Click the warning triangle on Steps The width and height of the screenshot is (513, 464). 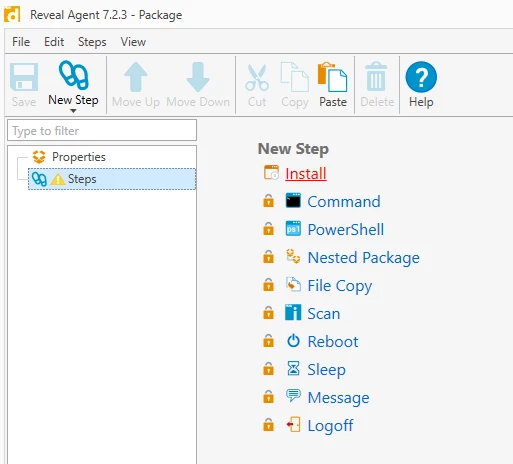point(58,179)
